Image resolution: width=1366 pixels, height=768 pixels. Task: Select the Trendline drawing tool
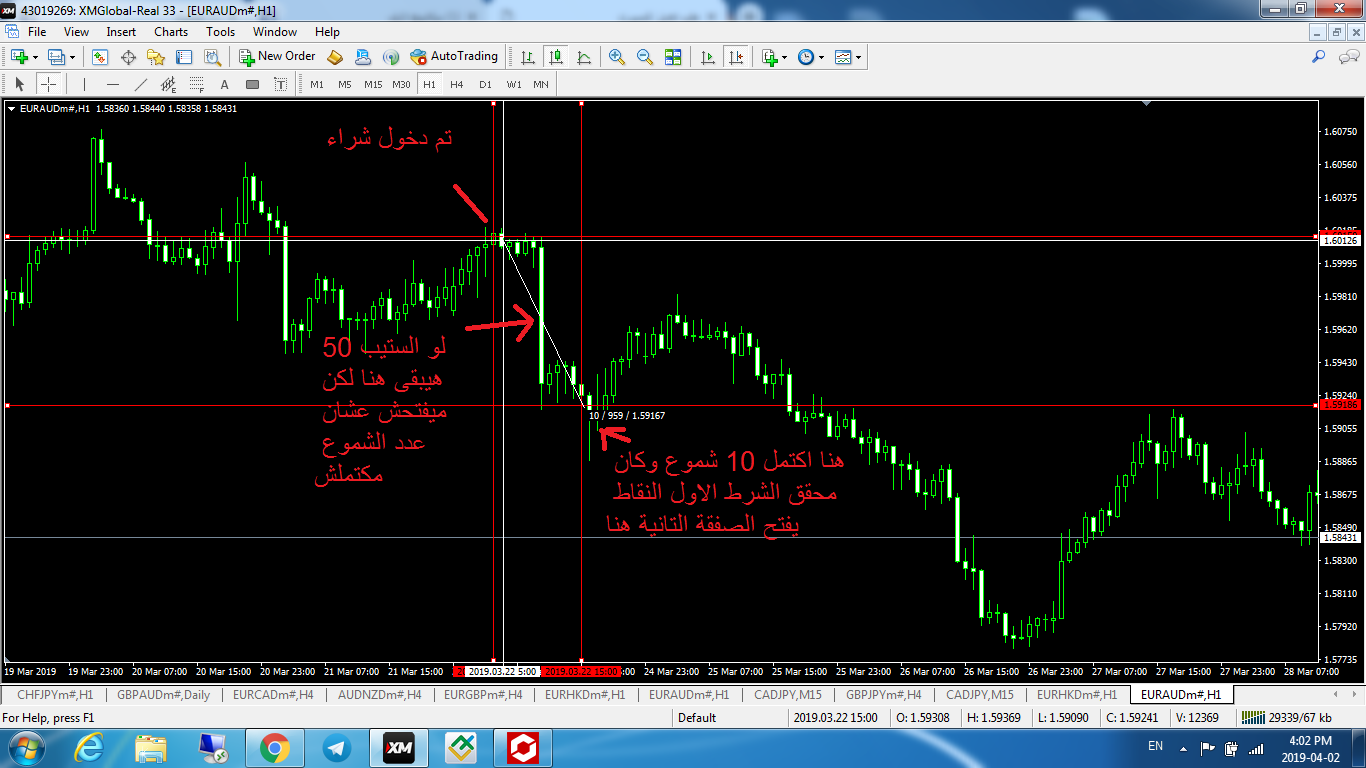(140, 84)
